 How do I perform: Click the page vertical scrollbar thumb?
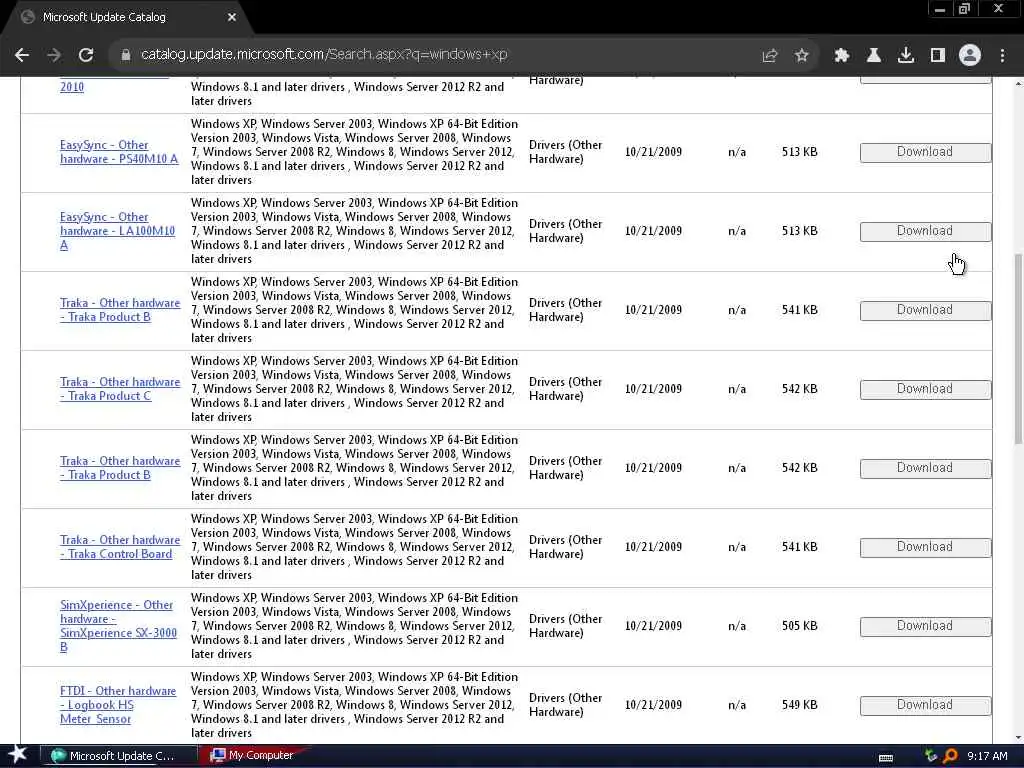tap(1018, 349)
